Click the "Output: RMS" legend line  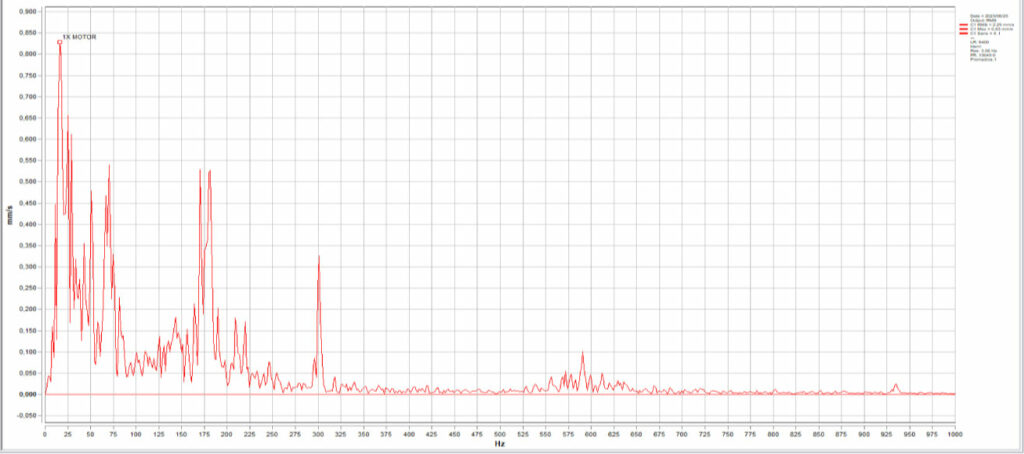click(983, 20)
